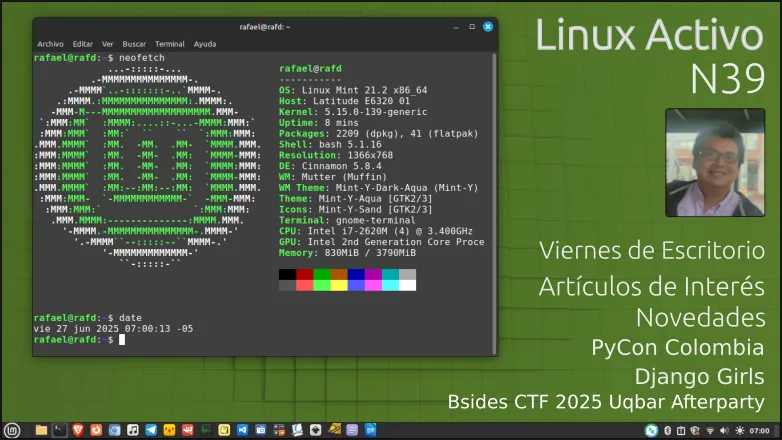The image size is (782, 440).
Task: Open the music note player icon
Action: [x=133, y=430]
